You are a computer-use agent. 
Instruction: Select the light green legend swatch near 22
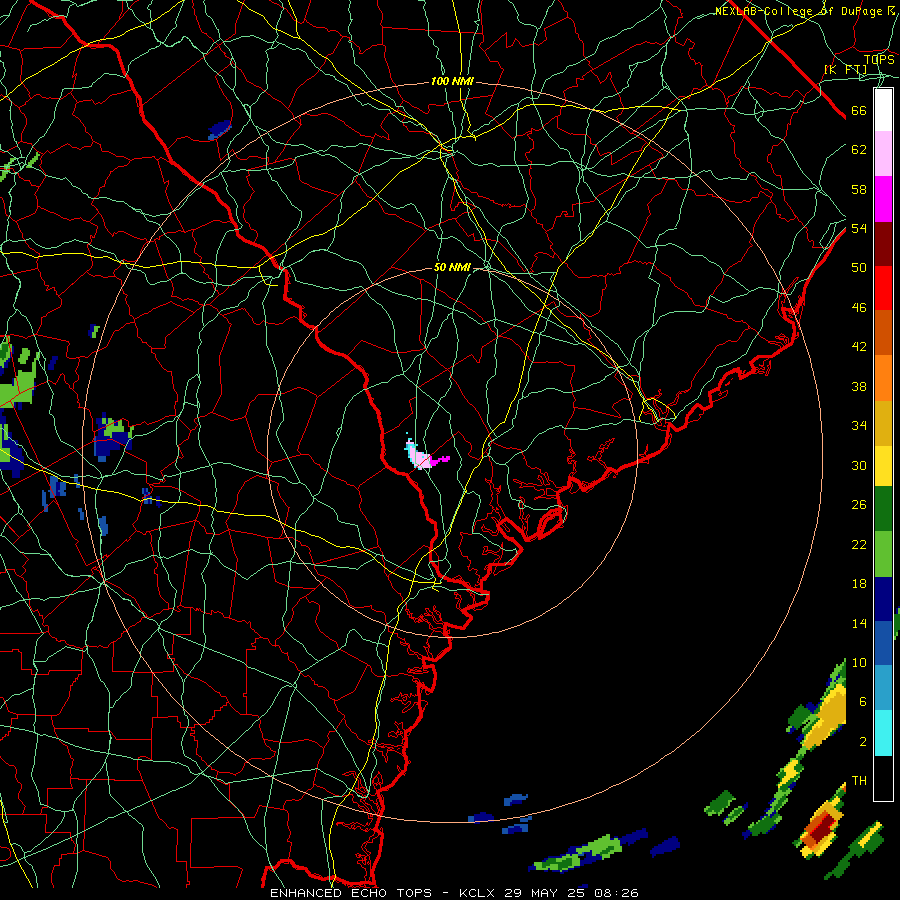pyautogui.click(x=883, y=554)
